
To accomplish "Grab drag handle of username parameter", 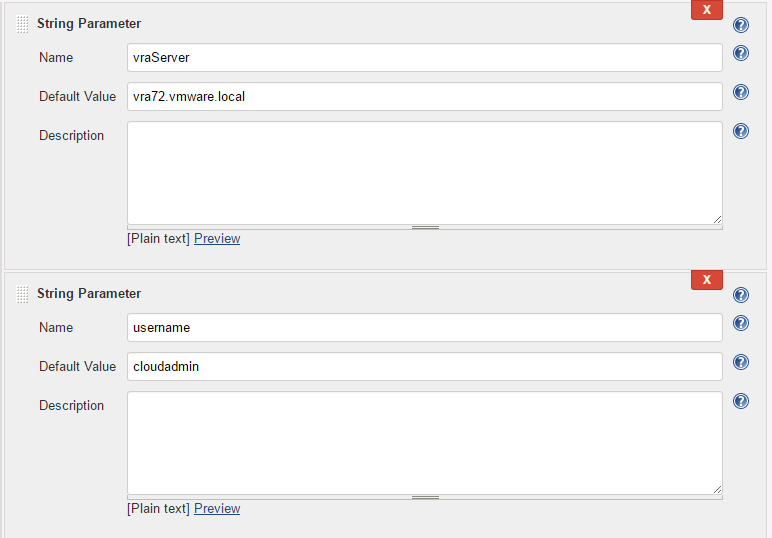I will click(x=23, y=295).
